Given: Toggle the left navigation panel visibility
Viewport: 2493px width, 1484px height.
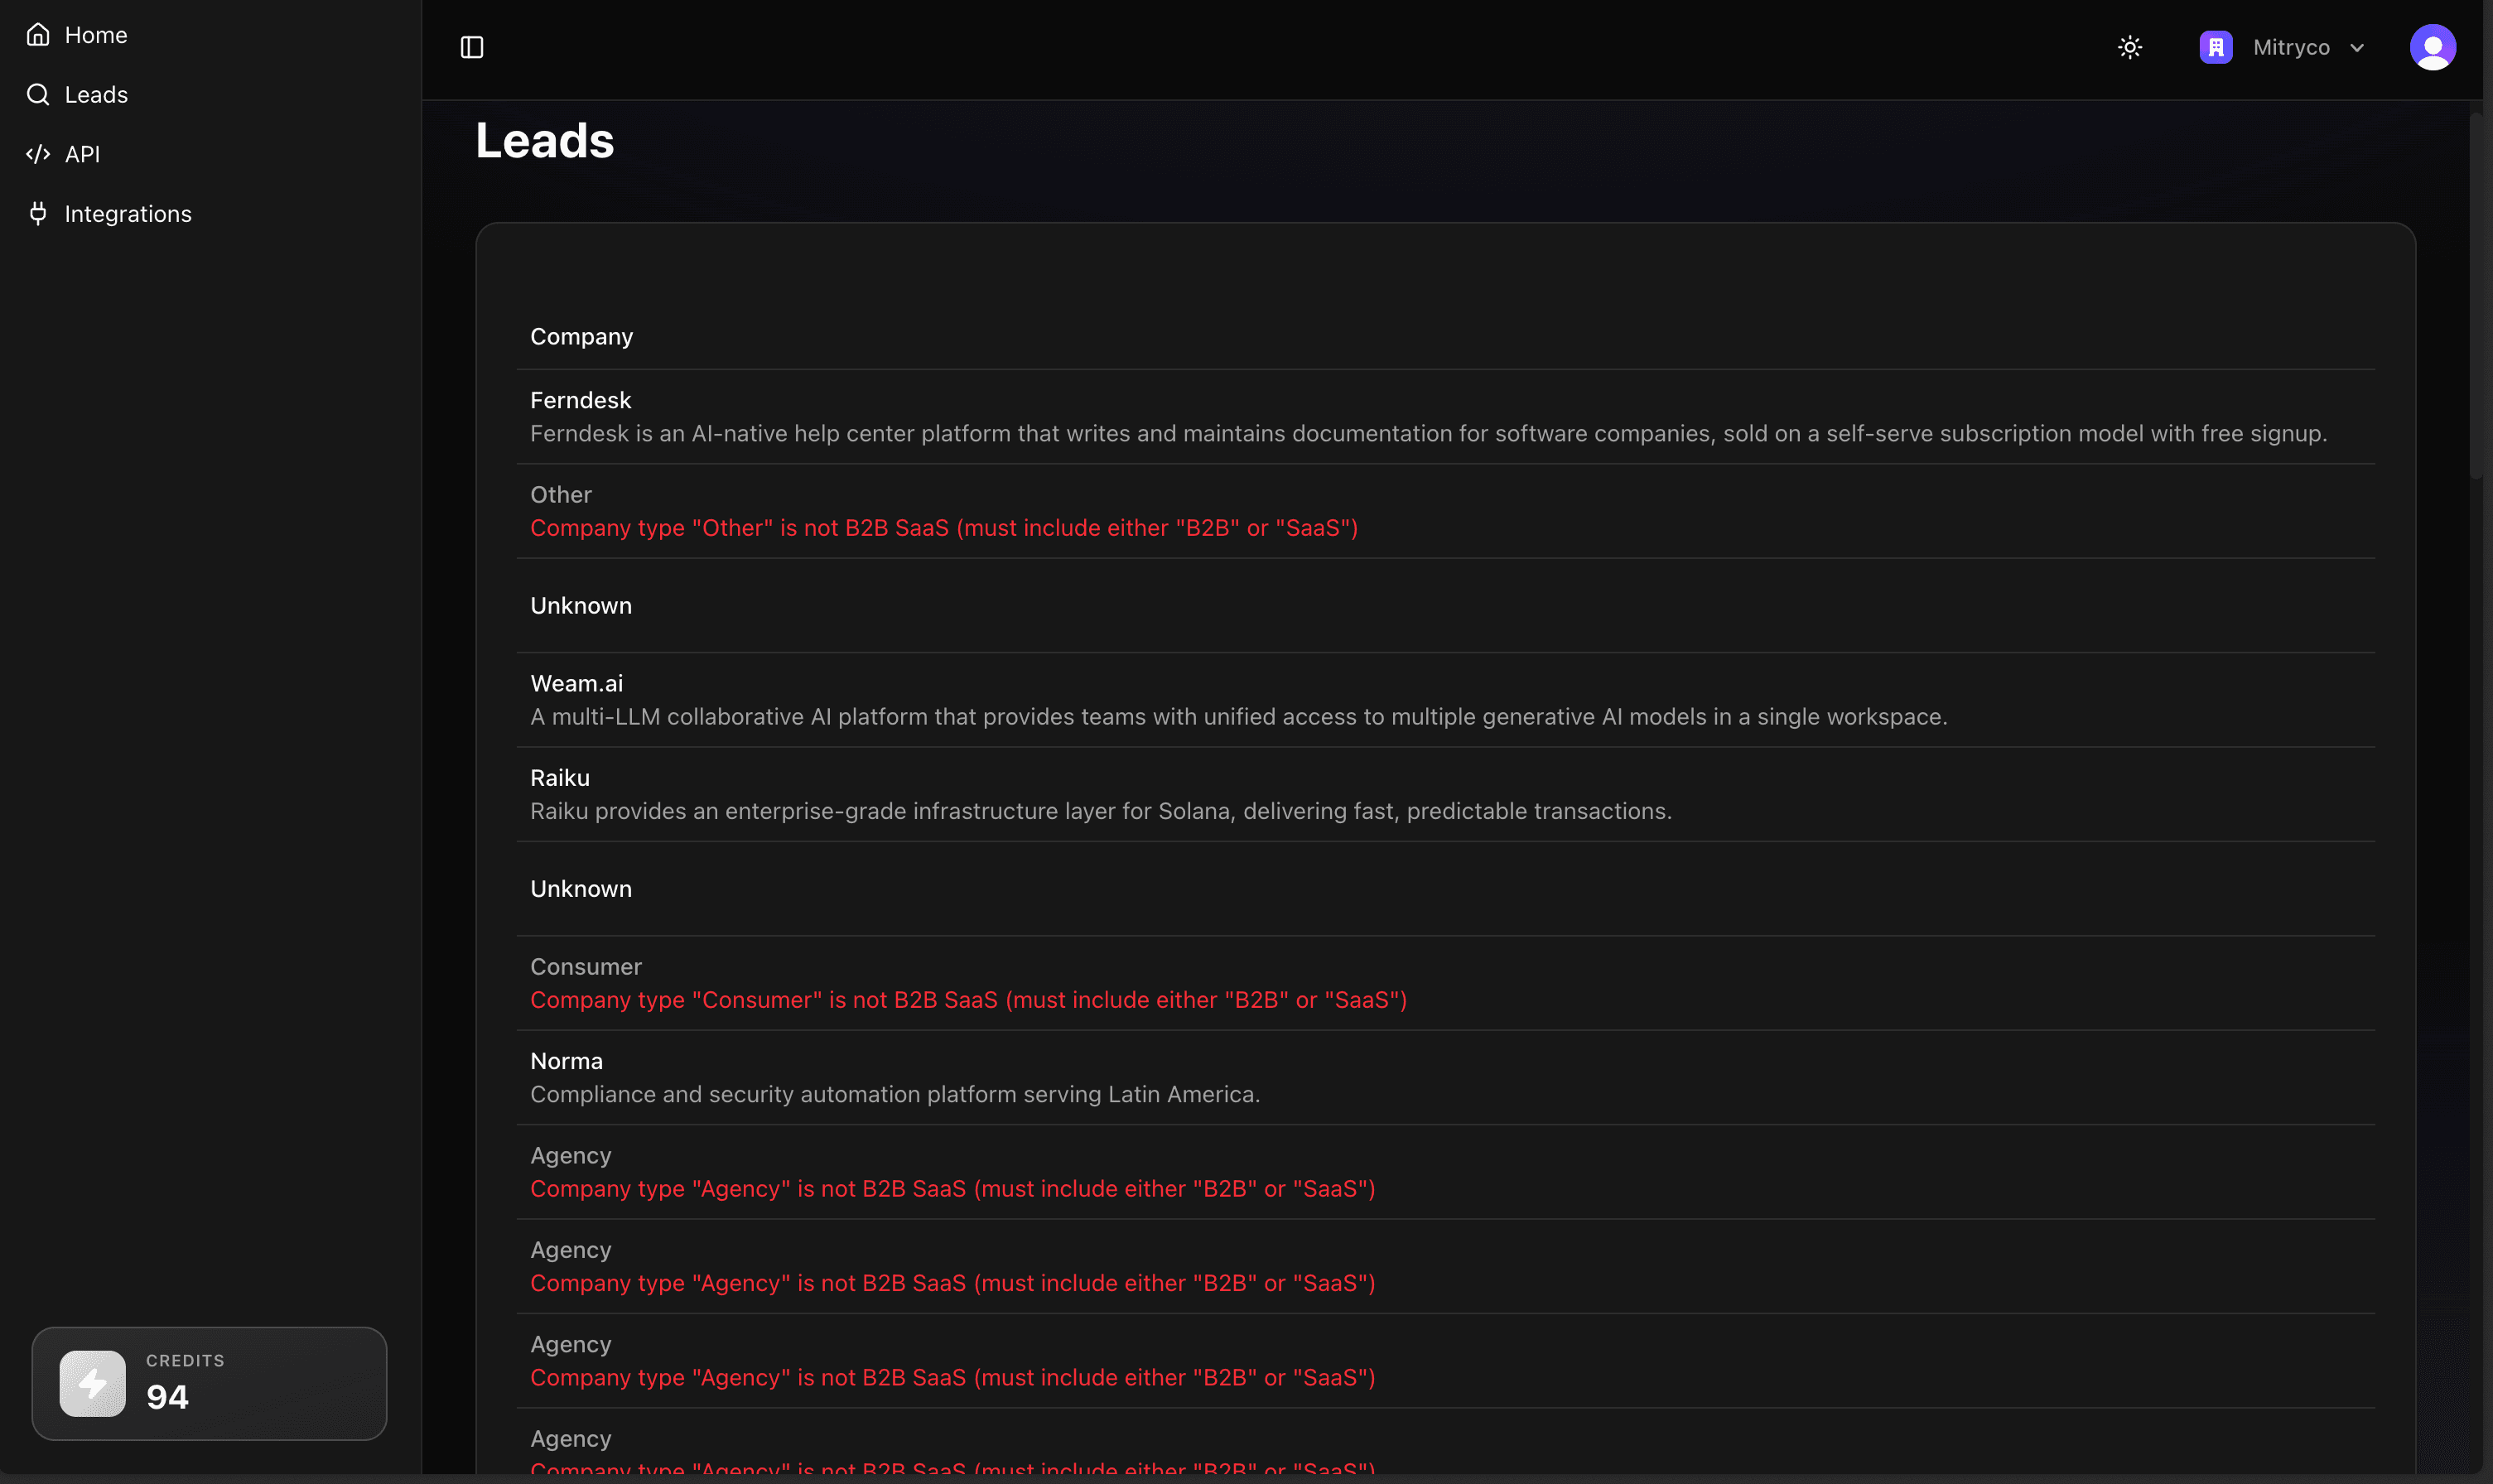Looking at the screenshot, I should click(x=471, y=46).
